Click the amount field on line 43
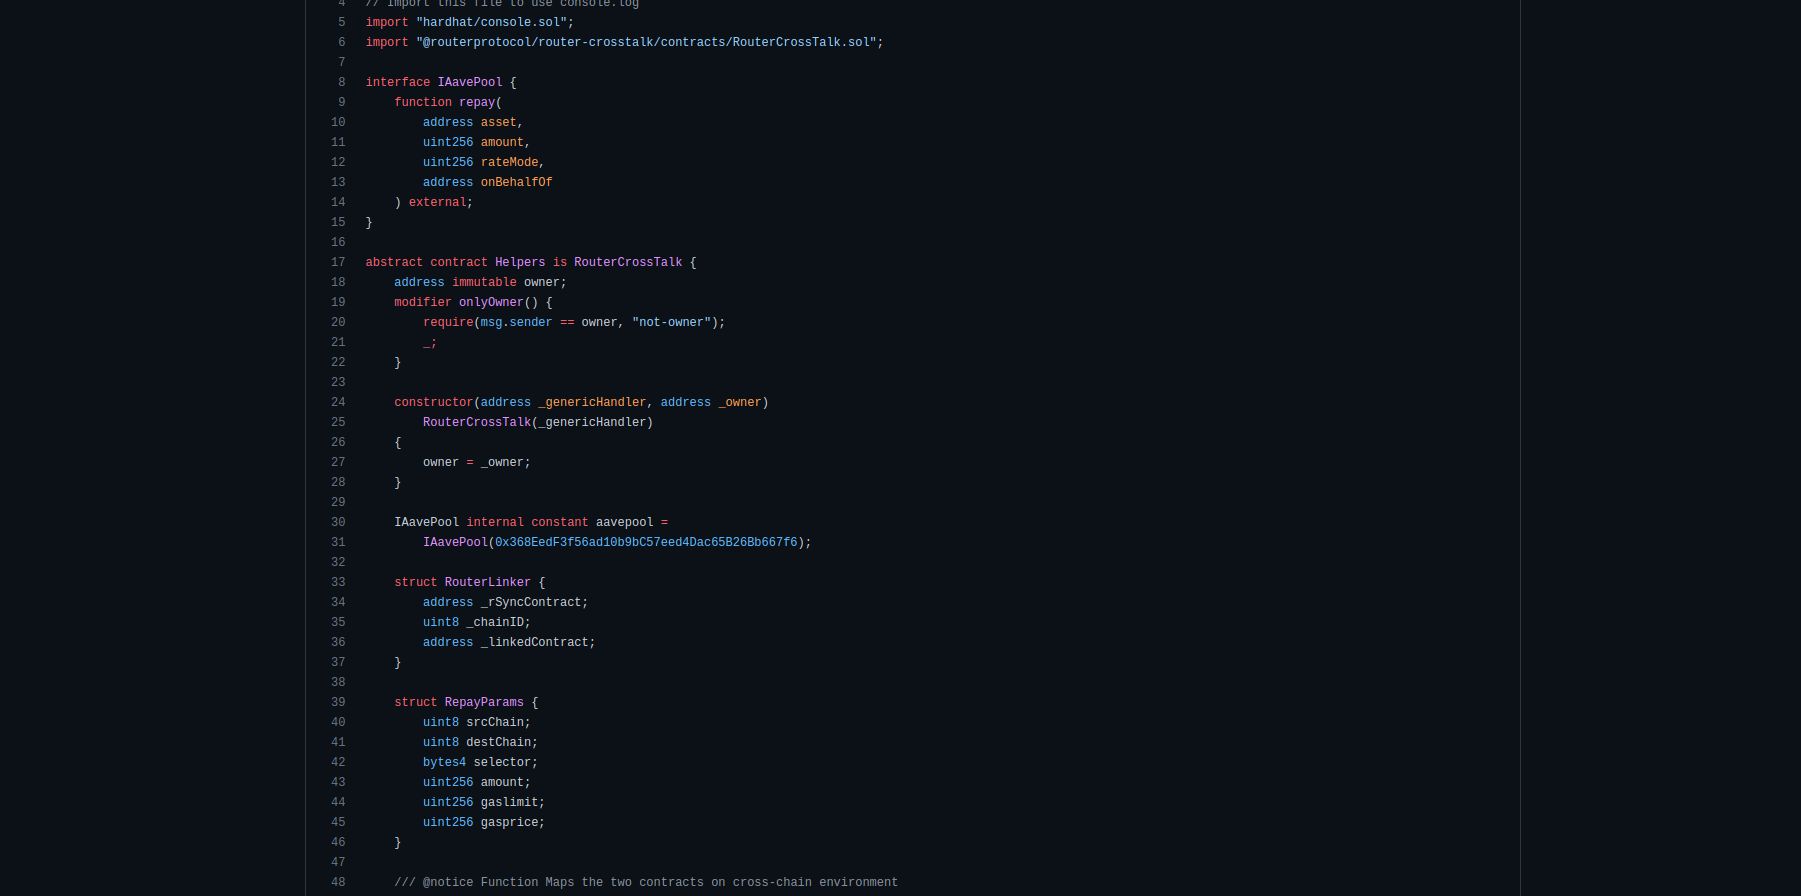 point(502,782)
